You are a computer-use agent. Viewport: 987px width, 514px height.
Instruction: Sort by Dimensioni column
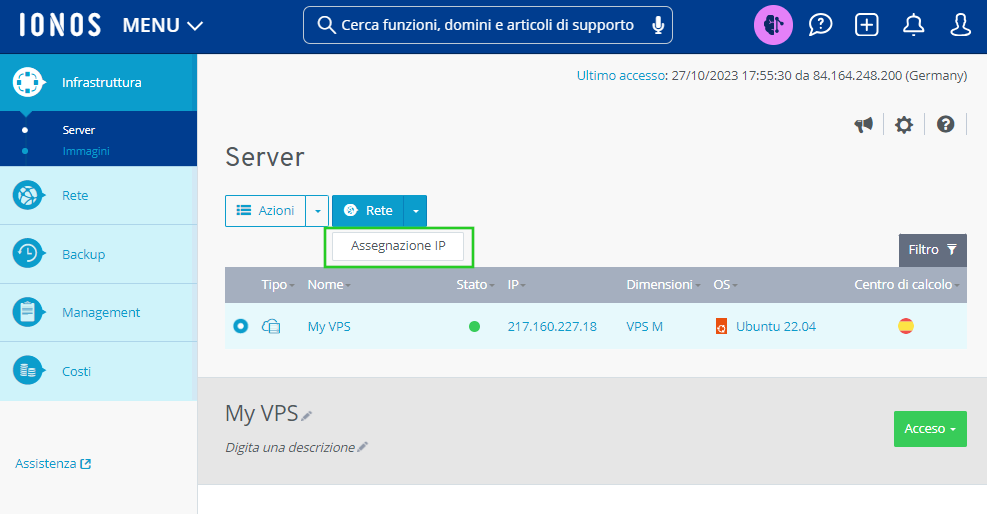(663, 285)
